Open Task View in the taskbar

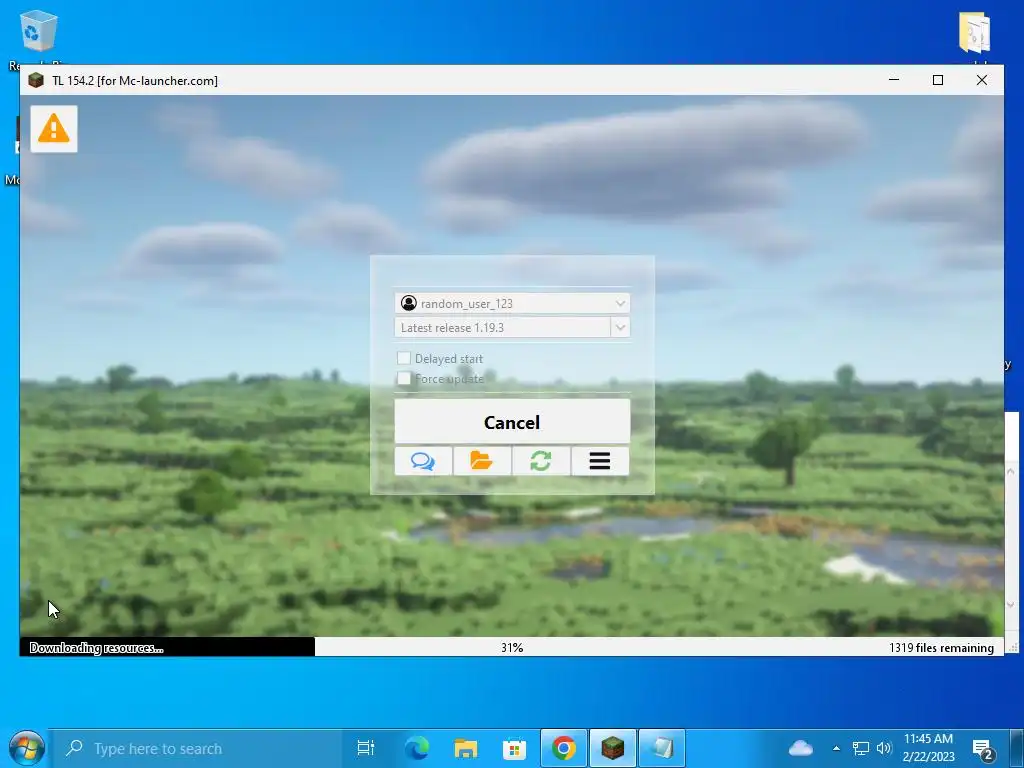pyautogui.click(x=366, y=748)
